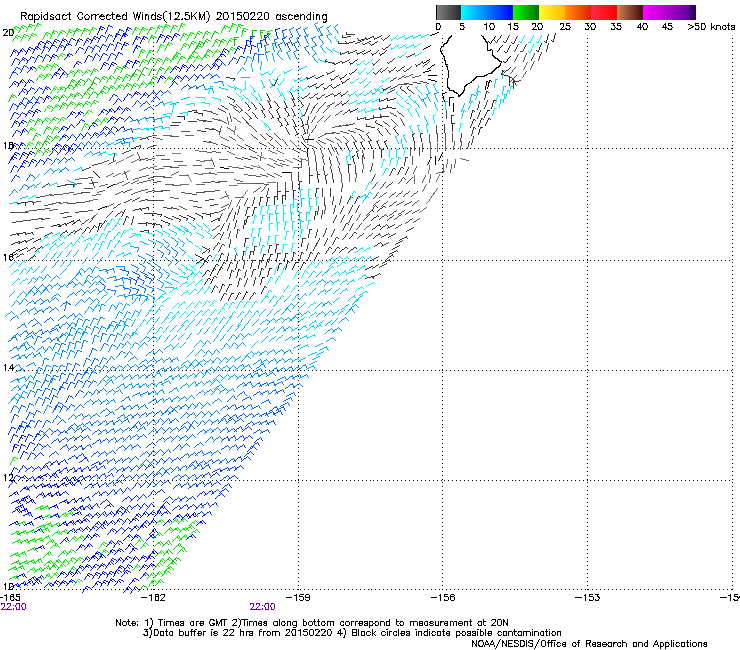Image resolution: width=740 pixels, height=650 pixels.
Task: Click the longitude label '-159'
Action: tap(298, 598)
